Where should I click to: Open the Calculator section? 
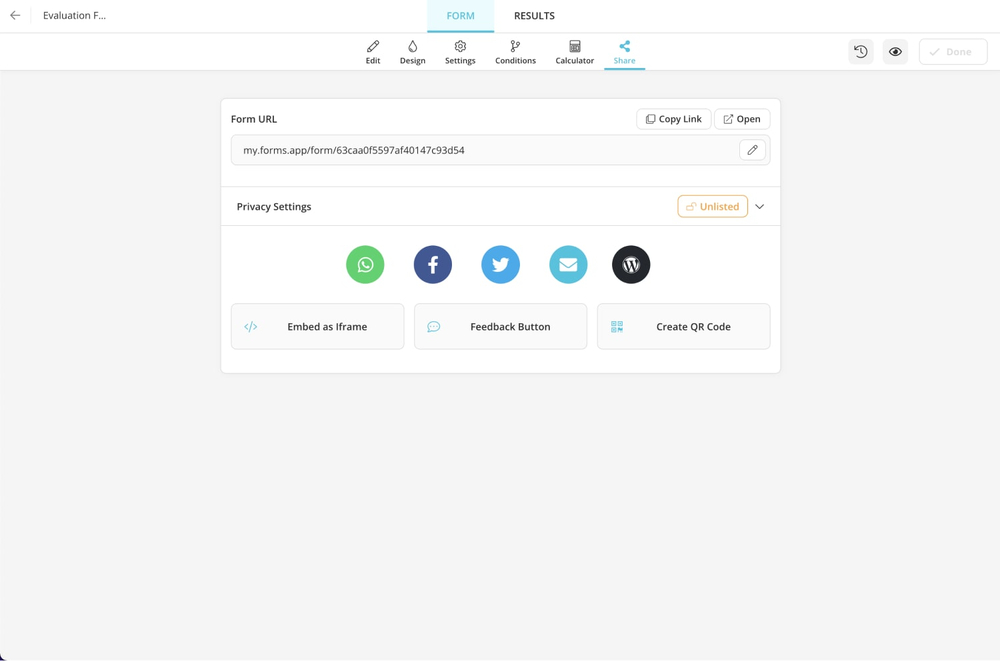[x=574, y=52]
